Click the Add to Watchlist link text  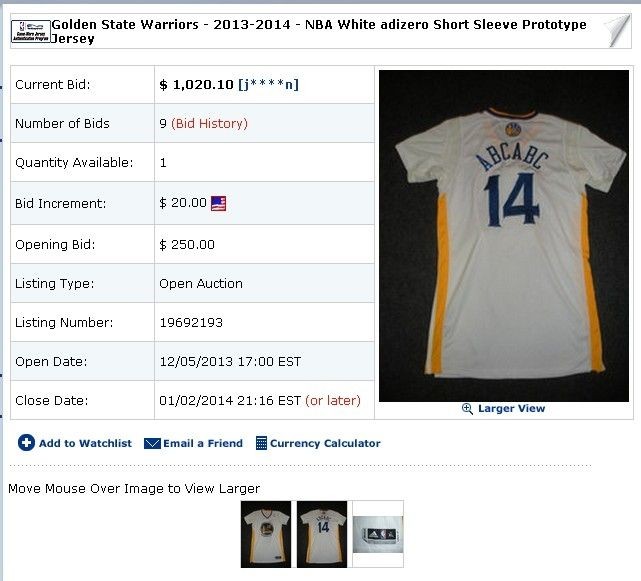point(85,443)
